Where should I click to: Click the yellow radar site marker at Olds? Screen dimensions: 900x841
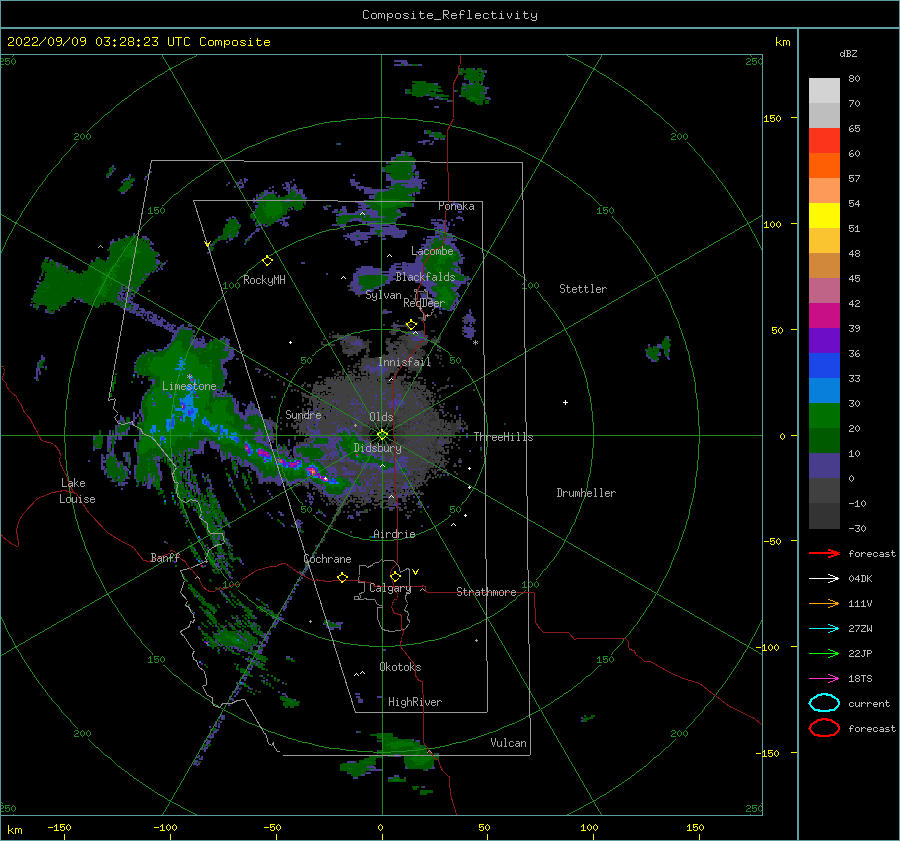point(382,435)
